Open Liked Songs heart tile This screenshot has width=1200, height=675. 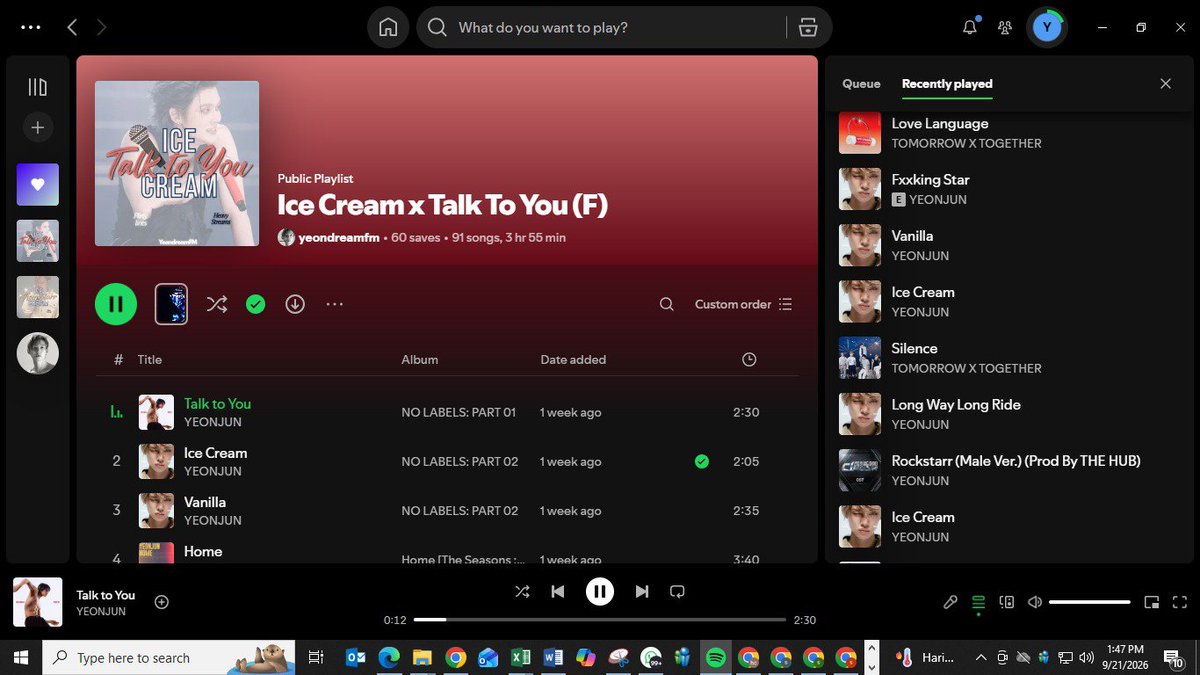coord(38,185)
